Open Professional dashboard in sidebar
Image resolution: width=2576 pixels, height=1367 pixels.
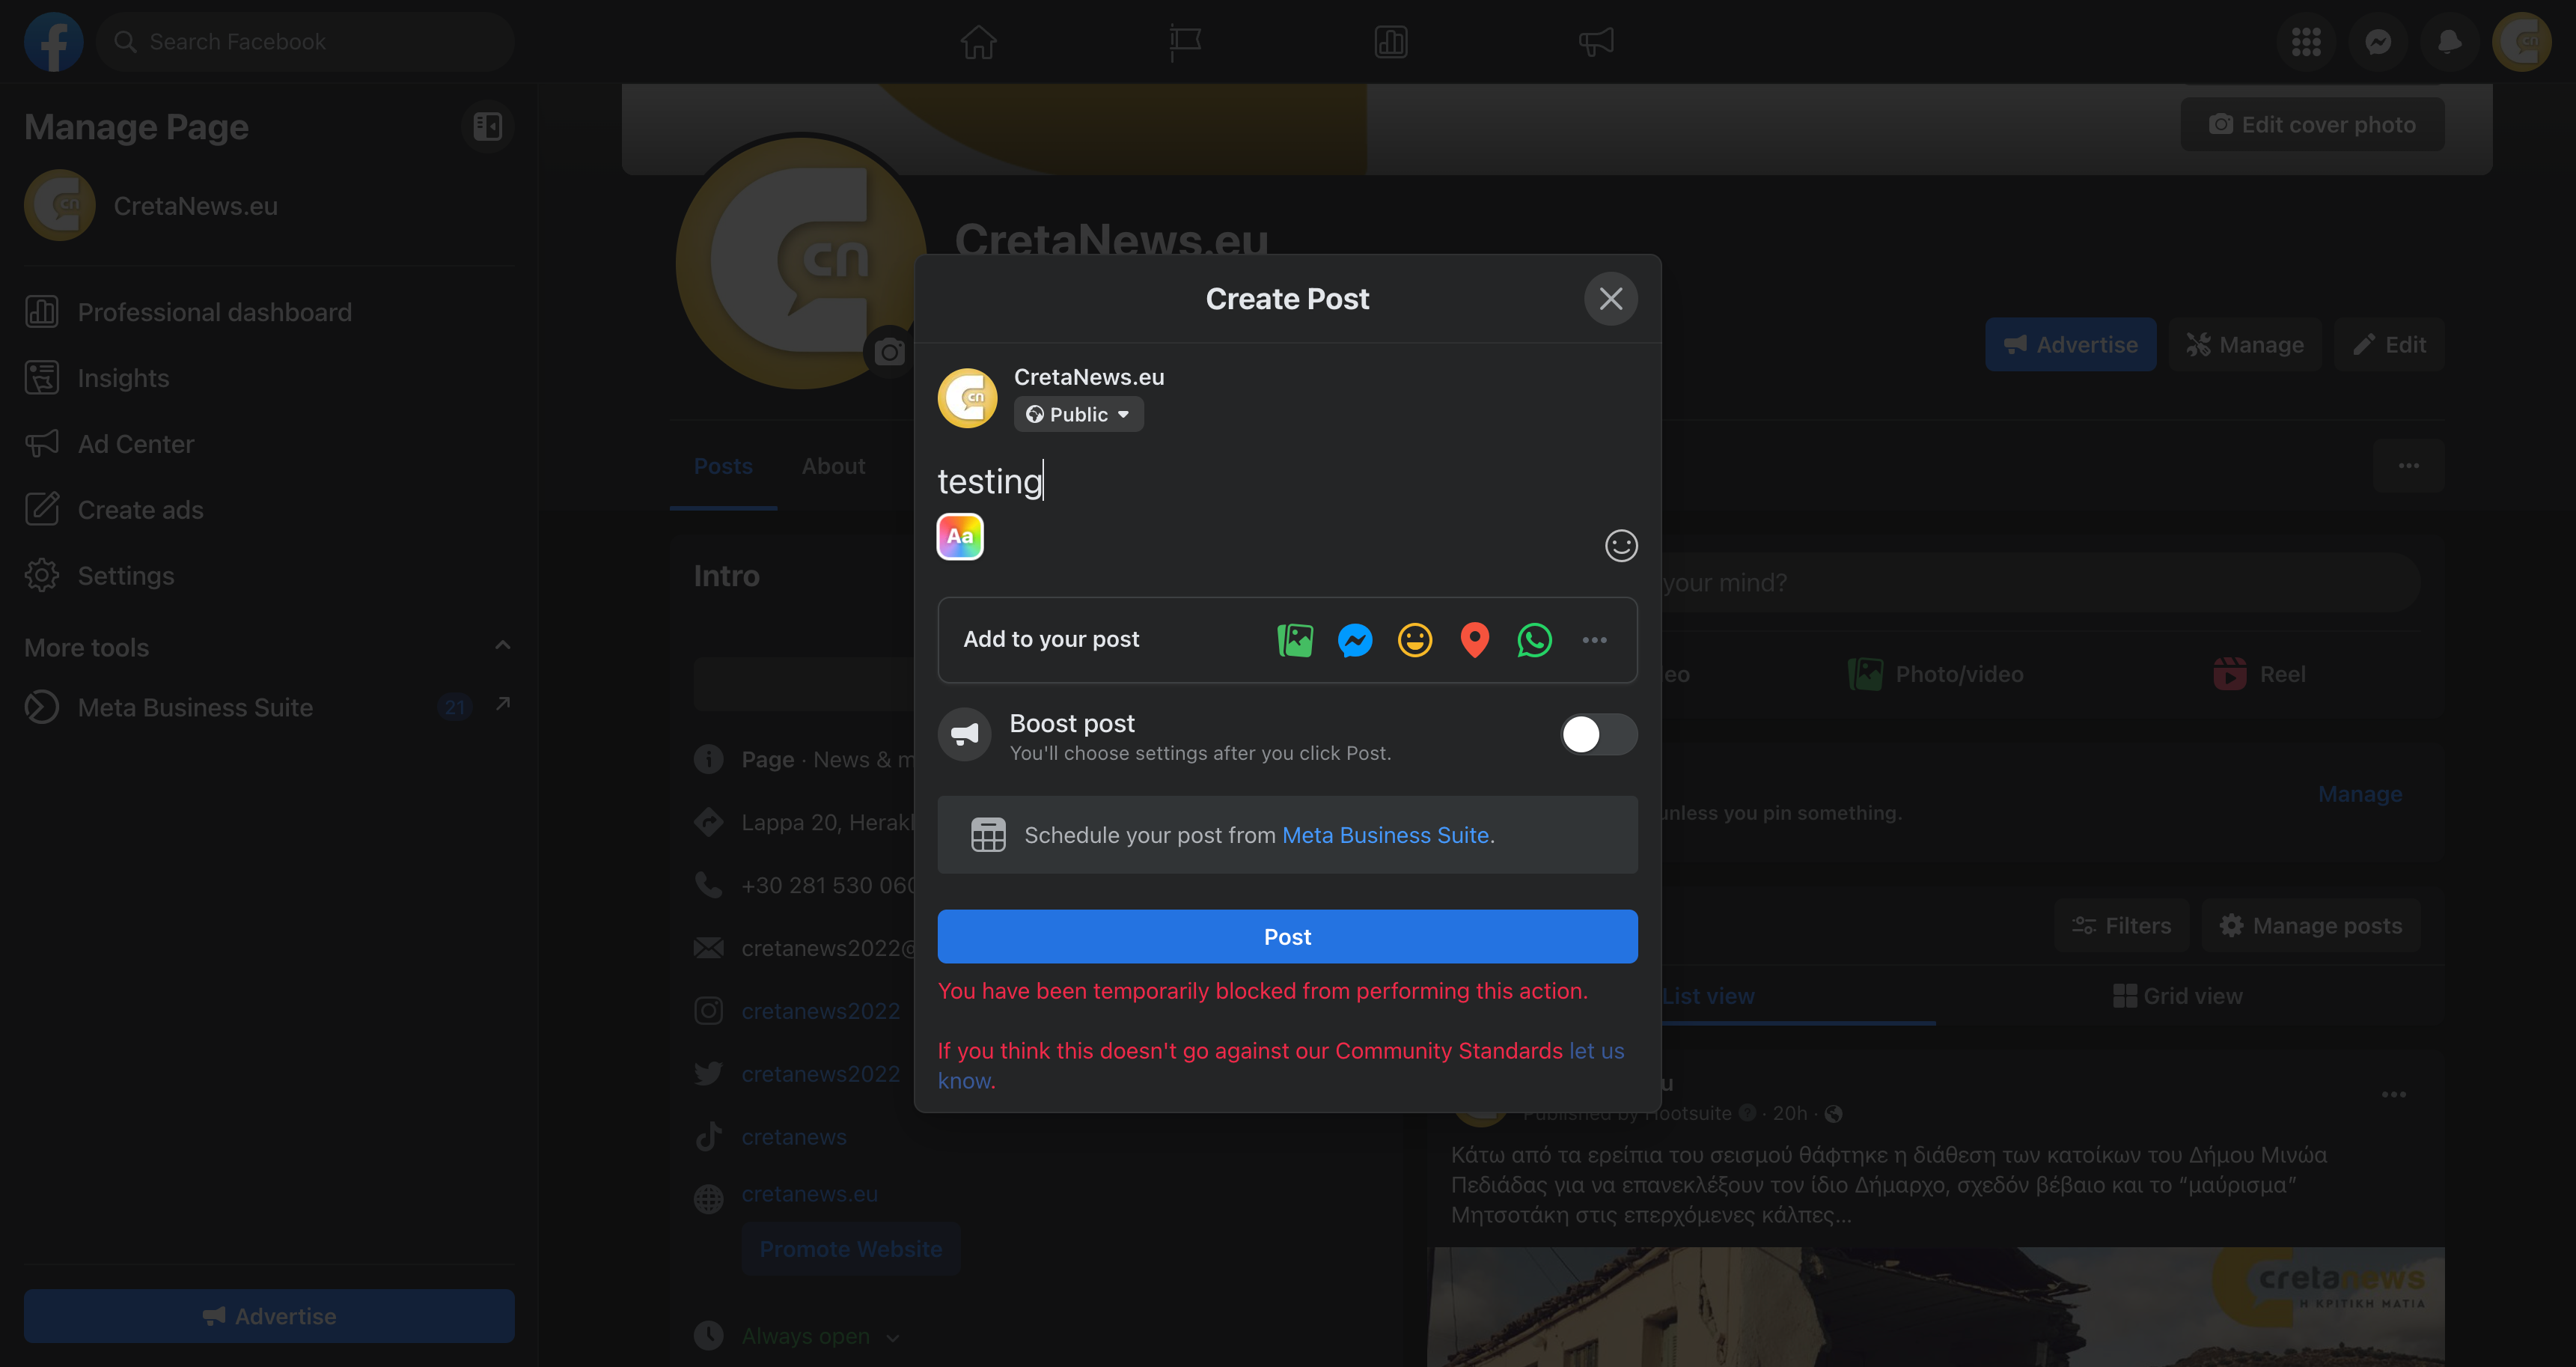pos(269,312)
